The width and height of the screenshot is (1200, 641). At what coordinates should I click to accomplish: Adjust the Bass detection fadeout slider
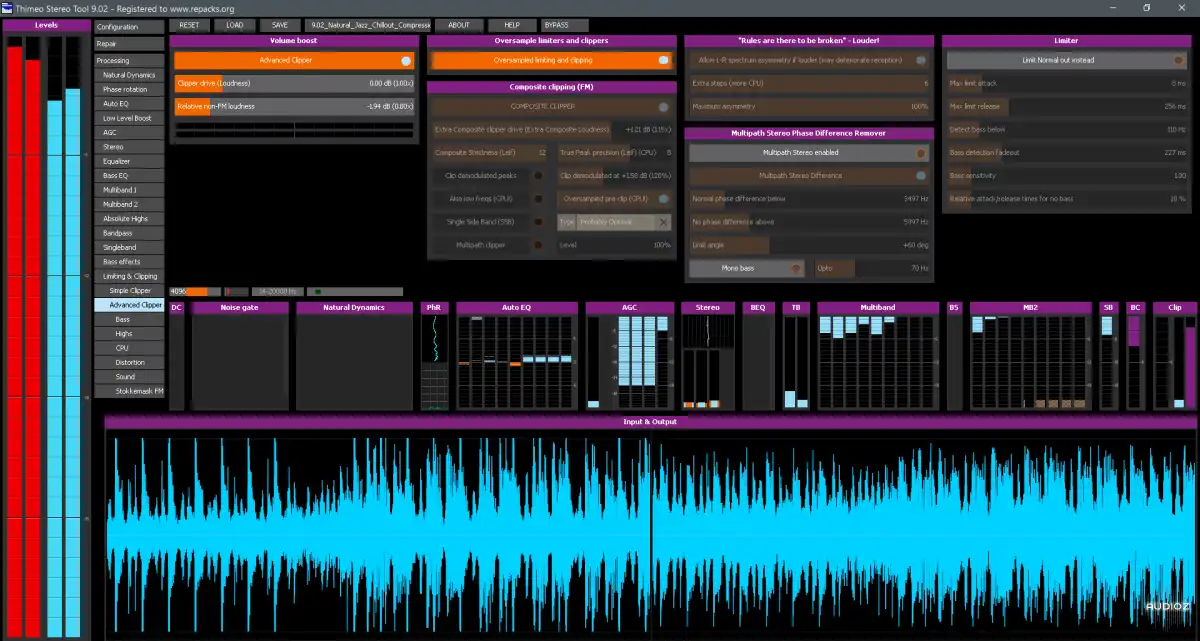click(x=1069, y=153)
